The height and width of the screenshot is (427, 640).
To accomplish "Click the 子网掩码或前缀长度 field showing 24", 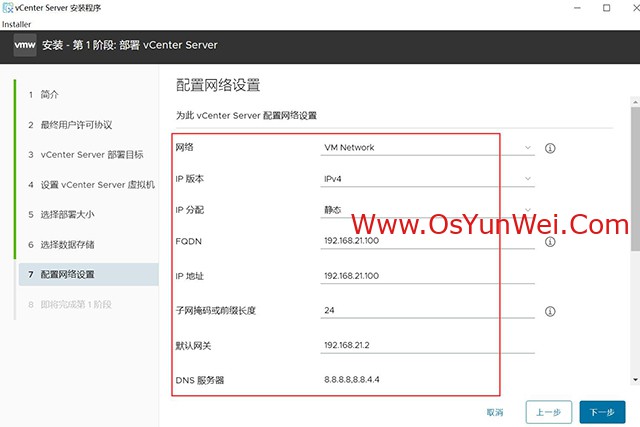I will pos(427,310).
